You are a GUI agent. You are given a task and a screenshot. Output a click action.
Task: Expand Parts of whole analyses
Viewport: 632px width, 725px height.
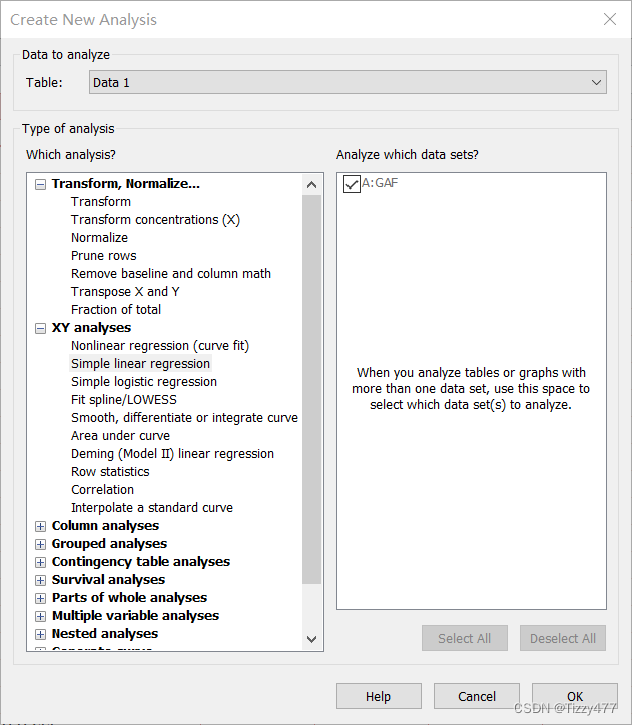click(41, 598)
